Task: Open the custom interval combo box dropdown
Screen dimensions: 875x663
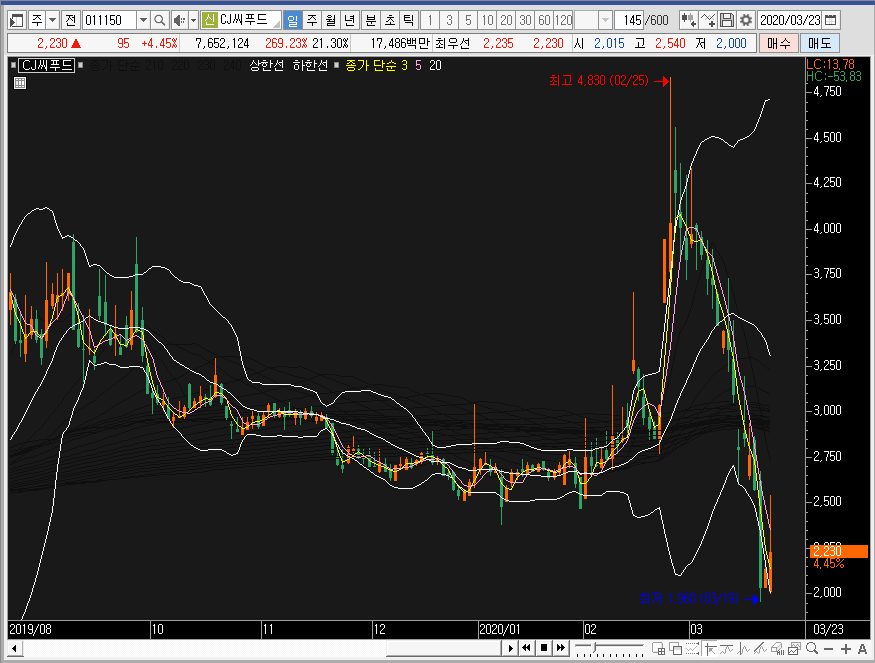Action: [605, 21]
